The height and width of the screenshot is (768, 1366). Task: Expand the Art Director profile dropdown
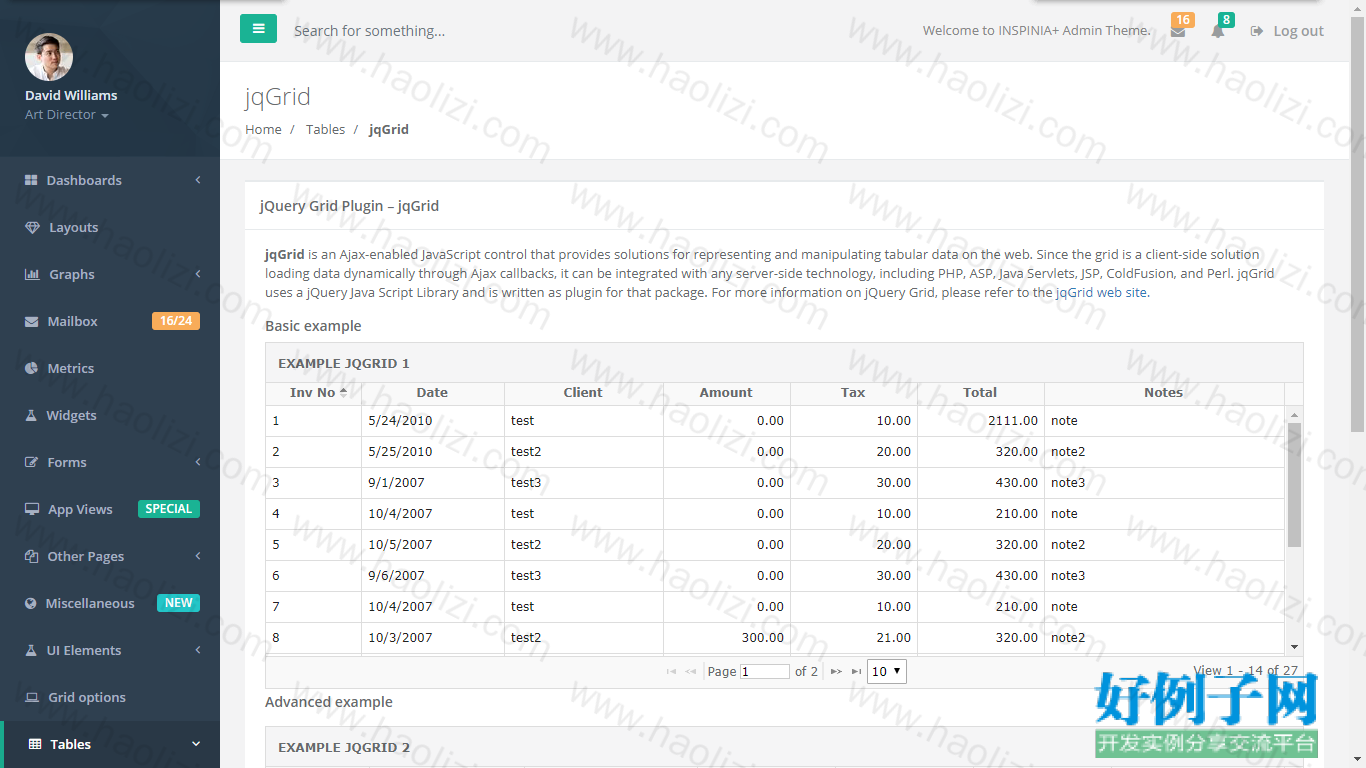pyautogui.click(x=66, y=115)
